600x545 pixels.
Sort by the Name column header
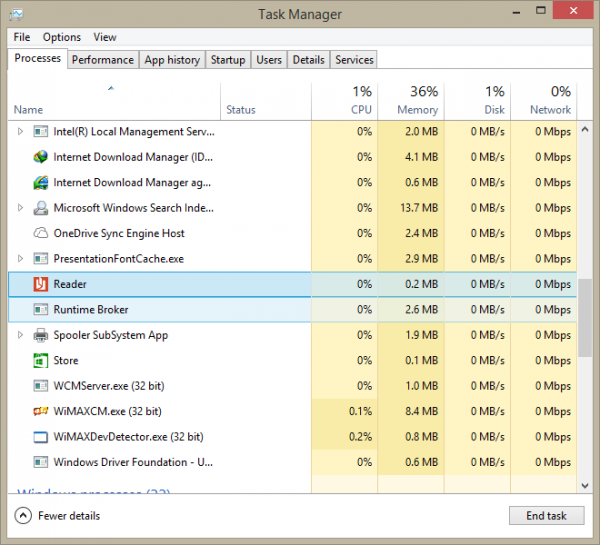click(114, 102)
